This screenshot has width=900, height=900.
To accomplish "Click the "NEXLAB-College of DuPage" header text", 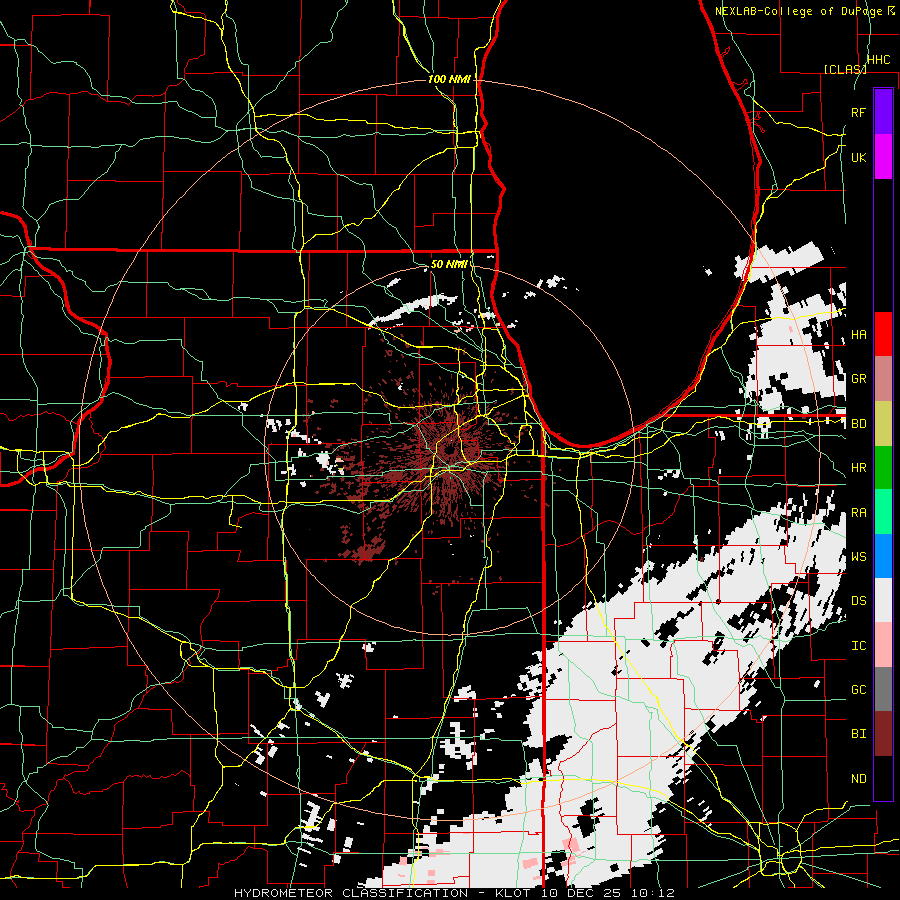I will [x=798, y=11].
